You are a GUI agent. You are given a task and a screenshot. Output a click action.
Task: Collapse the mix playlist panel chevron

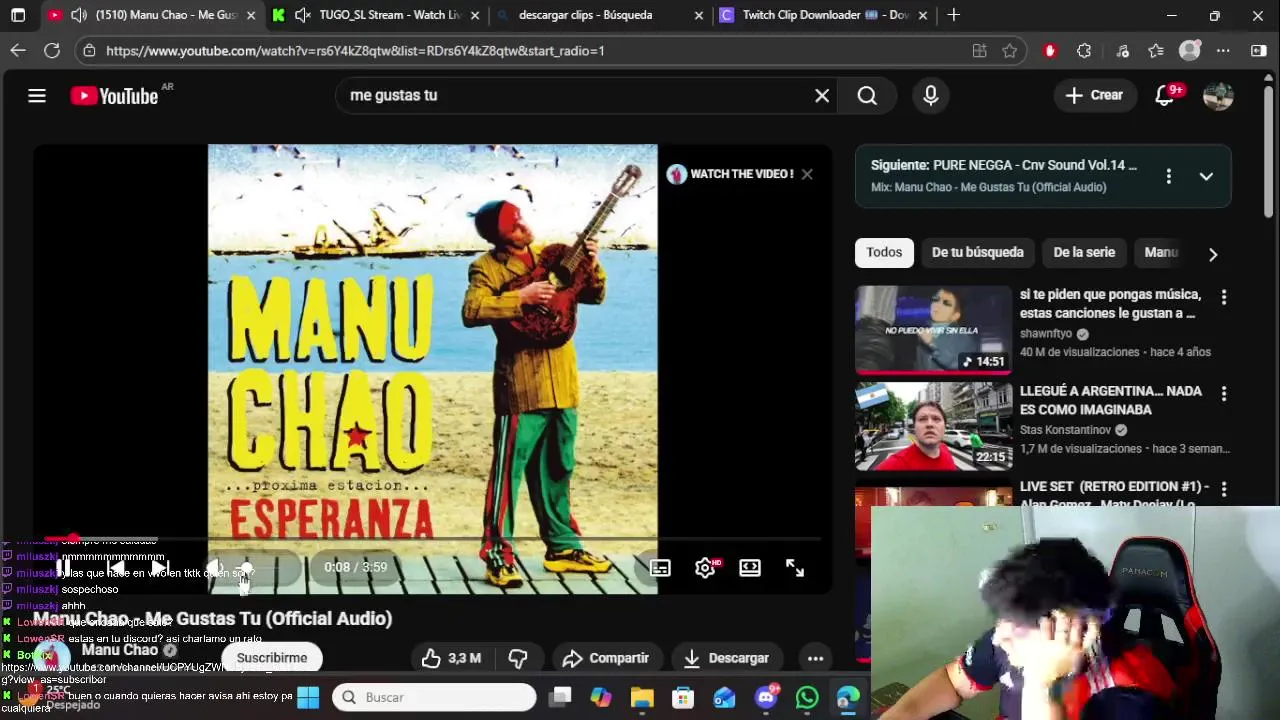pos(1206,176)
